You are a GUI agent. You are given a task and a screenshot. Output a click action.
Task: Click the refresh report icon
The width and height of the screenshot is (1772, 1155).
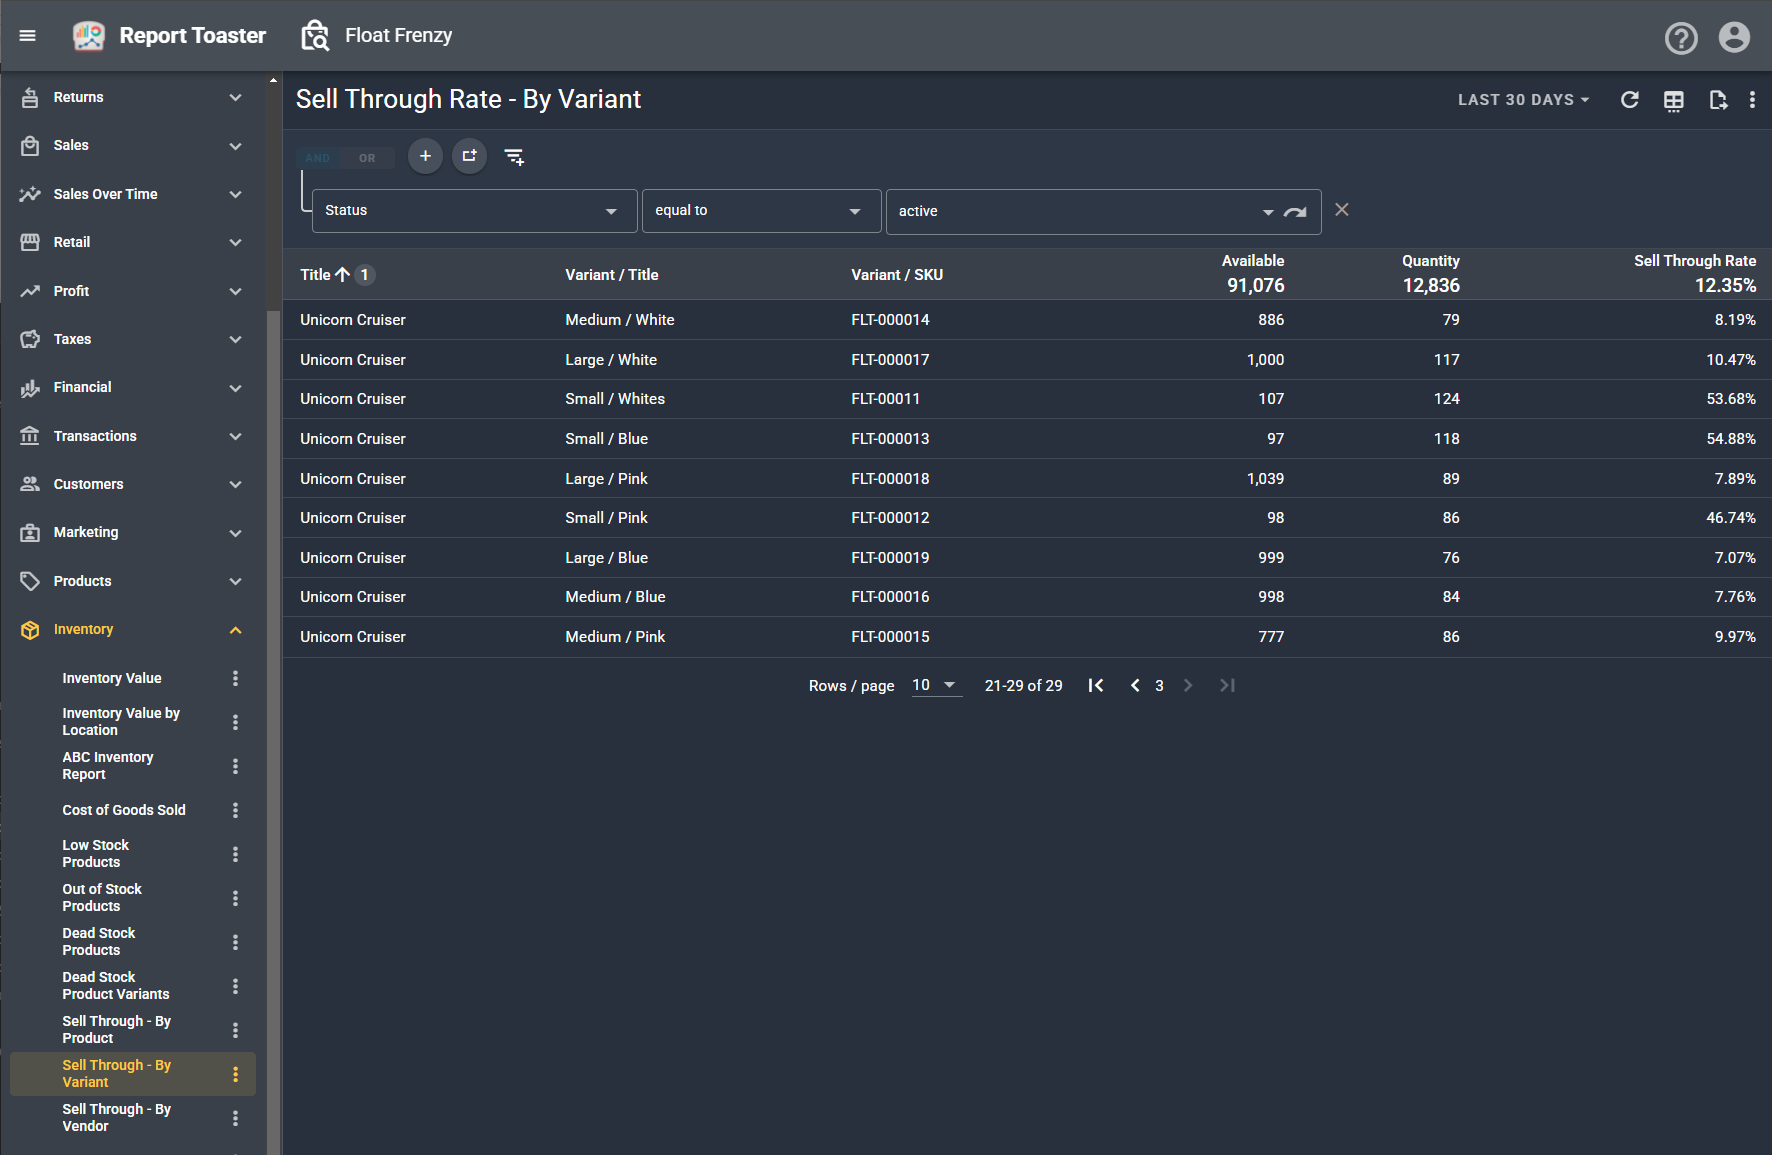(1629, 100)
